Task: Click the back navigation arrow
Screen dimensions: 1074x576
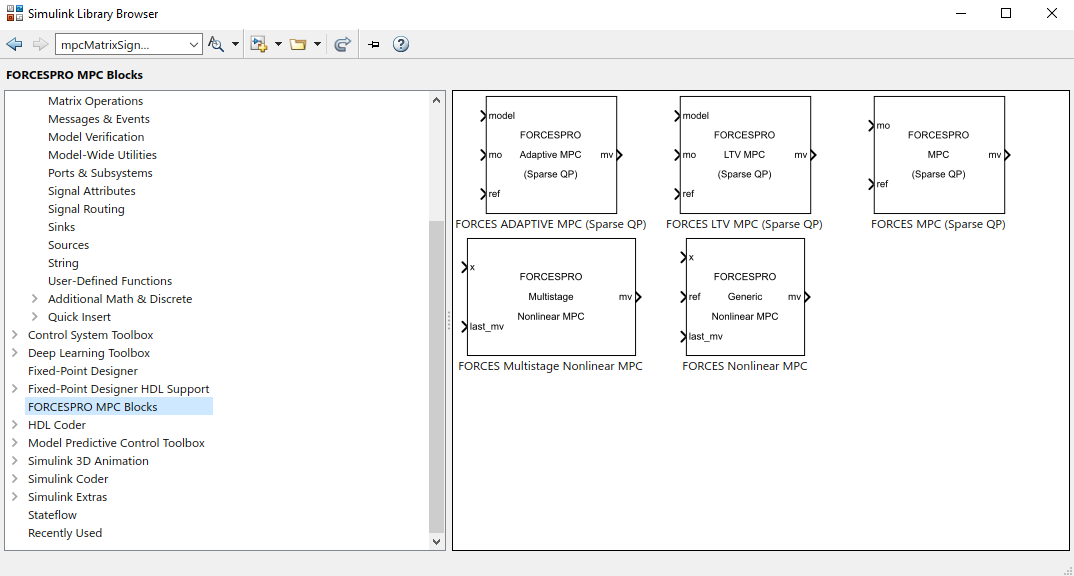Action: [x=14, y=45]
